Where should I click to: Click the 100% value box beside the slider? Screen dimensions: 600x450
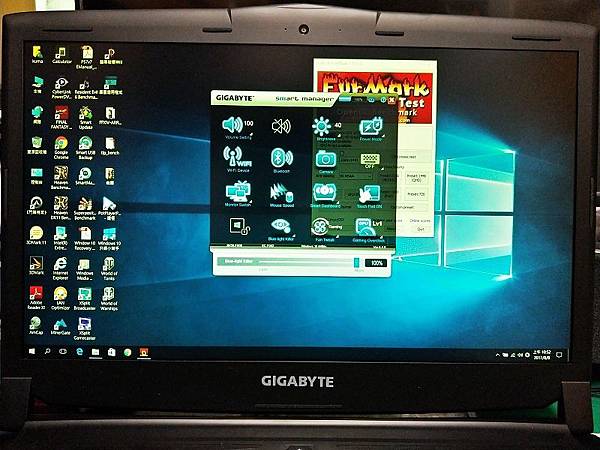click(376, 263)
